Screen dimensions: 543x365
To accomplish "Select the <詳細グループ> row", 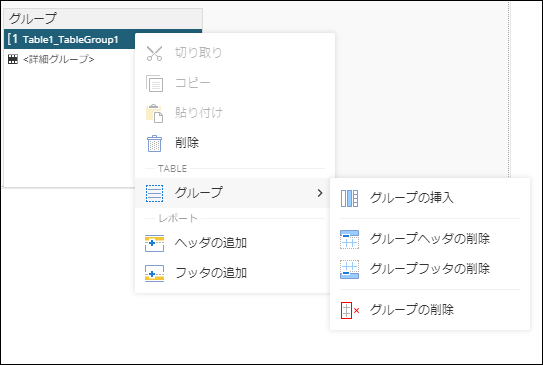I will (x=69, y=59).
